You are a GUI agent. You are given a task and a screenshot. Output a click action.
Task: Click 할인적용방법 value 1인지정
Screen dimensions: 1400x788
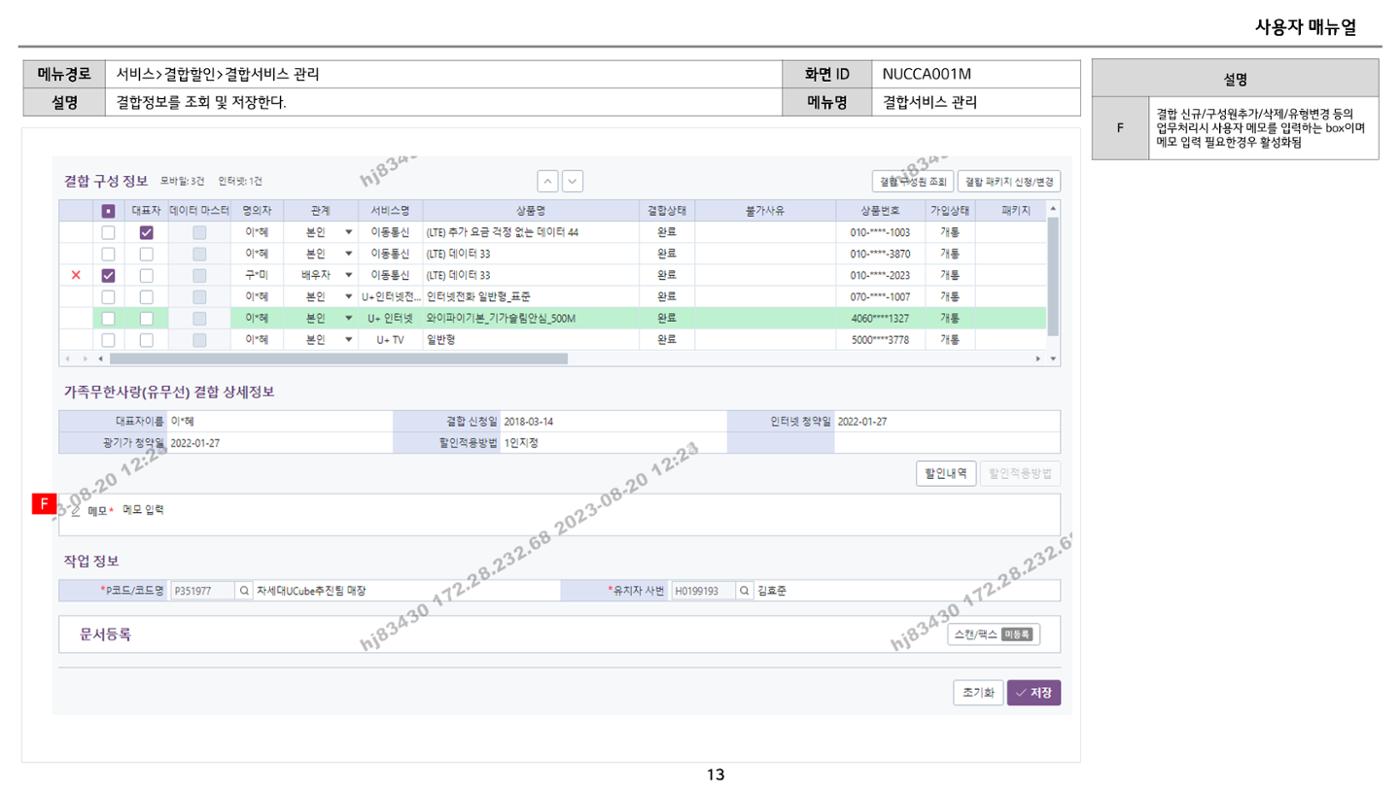[x=521, y=443]
